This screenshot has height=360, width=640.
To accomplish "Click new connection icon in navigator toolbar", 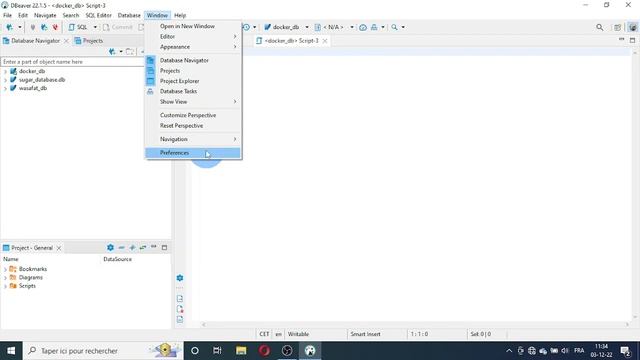I will click(112, 51).
